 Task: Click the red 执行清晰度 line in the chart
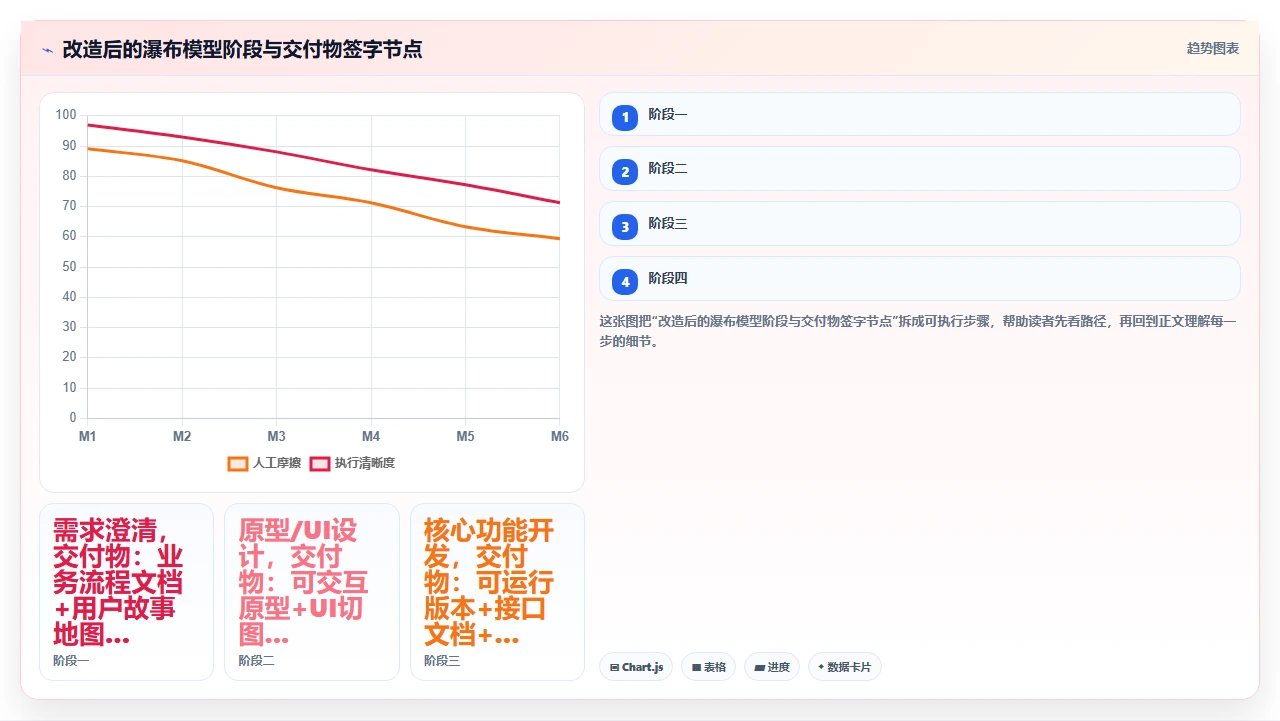pyautogui.click(x=371, y=170)
